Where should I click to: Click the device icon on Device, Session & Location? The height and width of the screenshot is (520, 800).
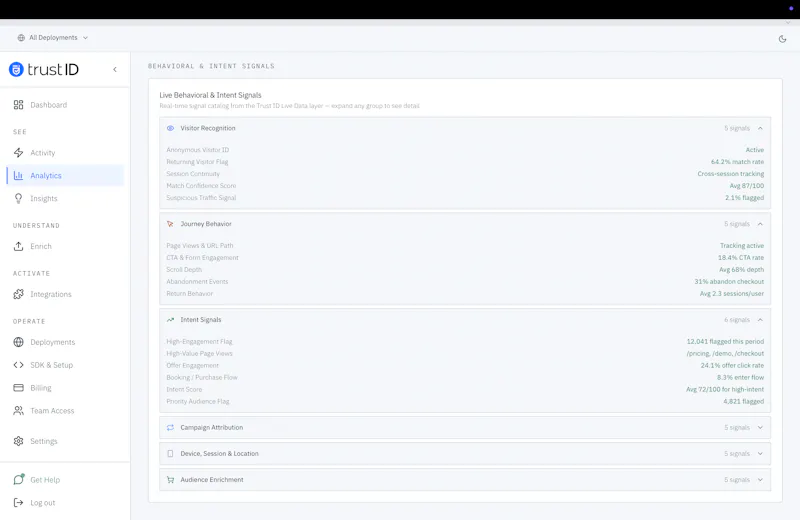(x=170, y=454)
